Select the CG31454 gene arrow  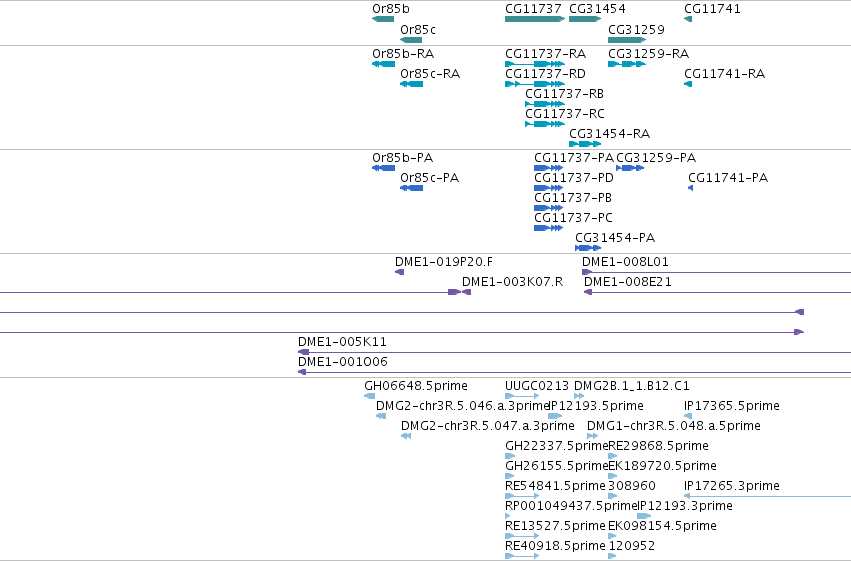[x=585, y=19]
